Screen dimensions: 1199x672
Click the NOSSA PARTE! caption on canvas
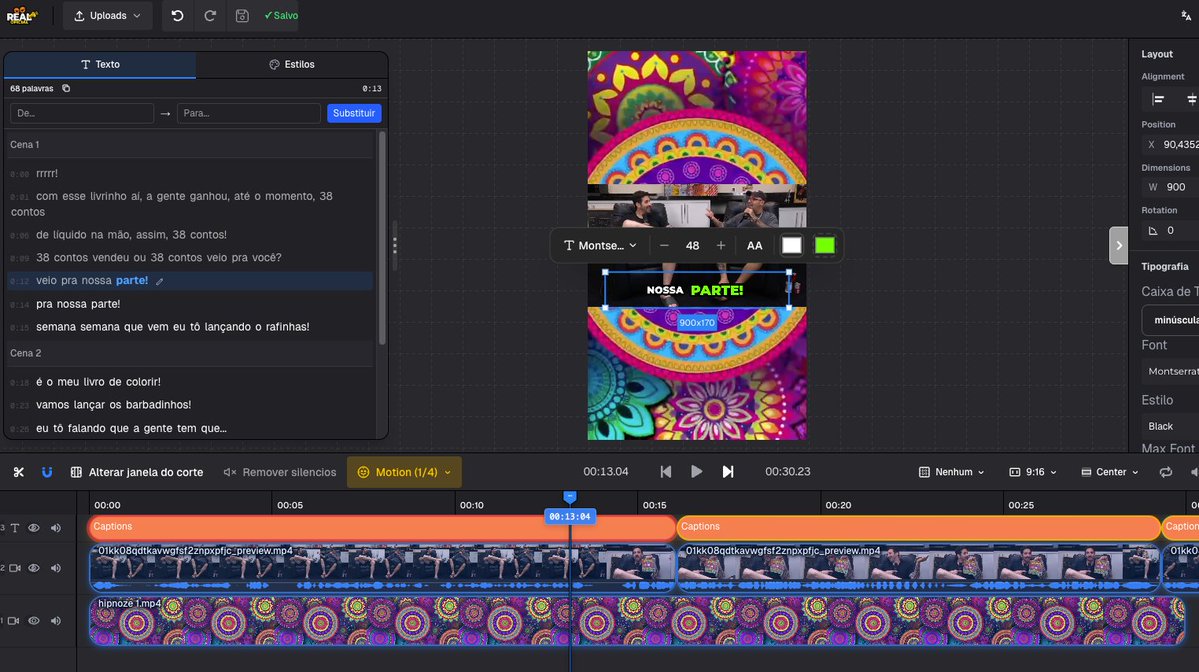695,290
